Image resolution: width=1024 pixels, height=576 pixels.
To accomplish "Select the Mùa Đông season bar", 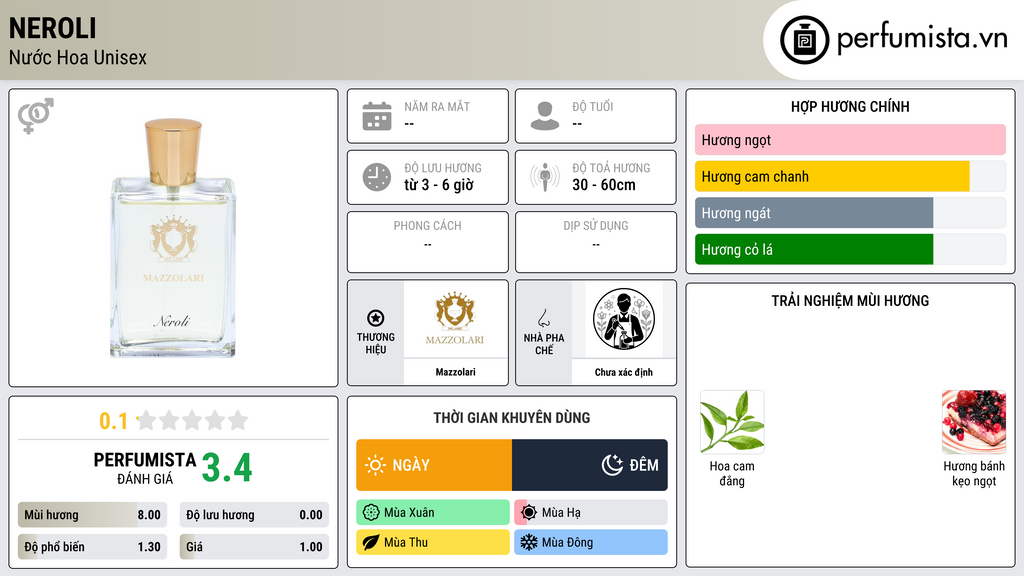I will point(591,542).
